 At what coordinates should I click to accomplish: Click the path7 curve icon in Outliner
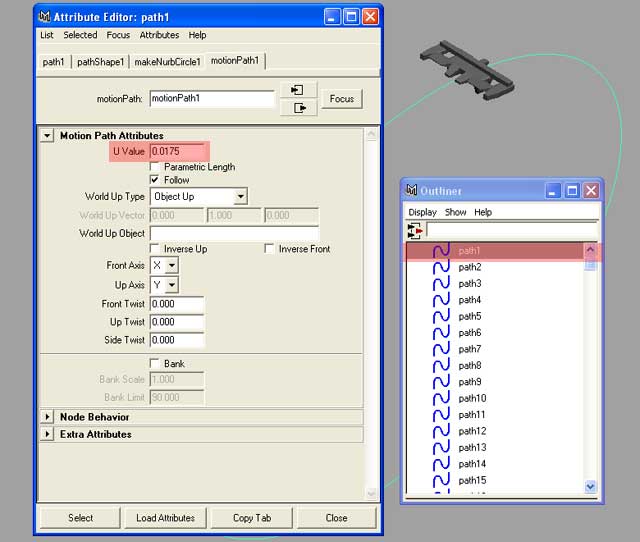click(x=441, y=349)
